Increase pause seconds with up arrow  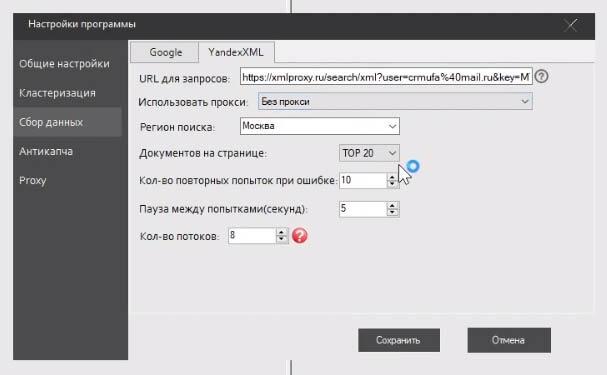click(x=393, y=205)
